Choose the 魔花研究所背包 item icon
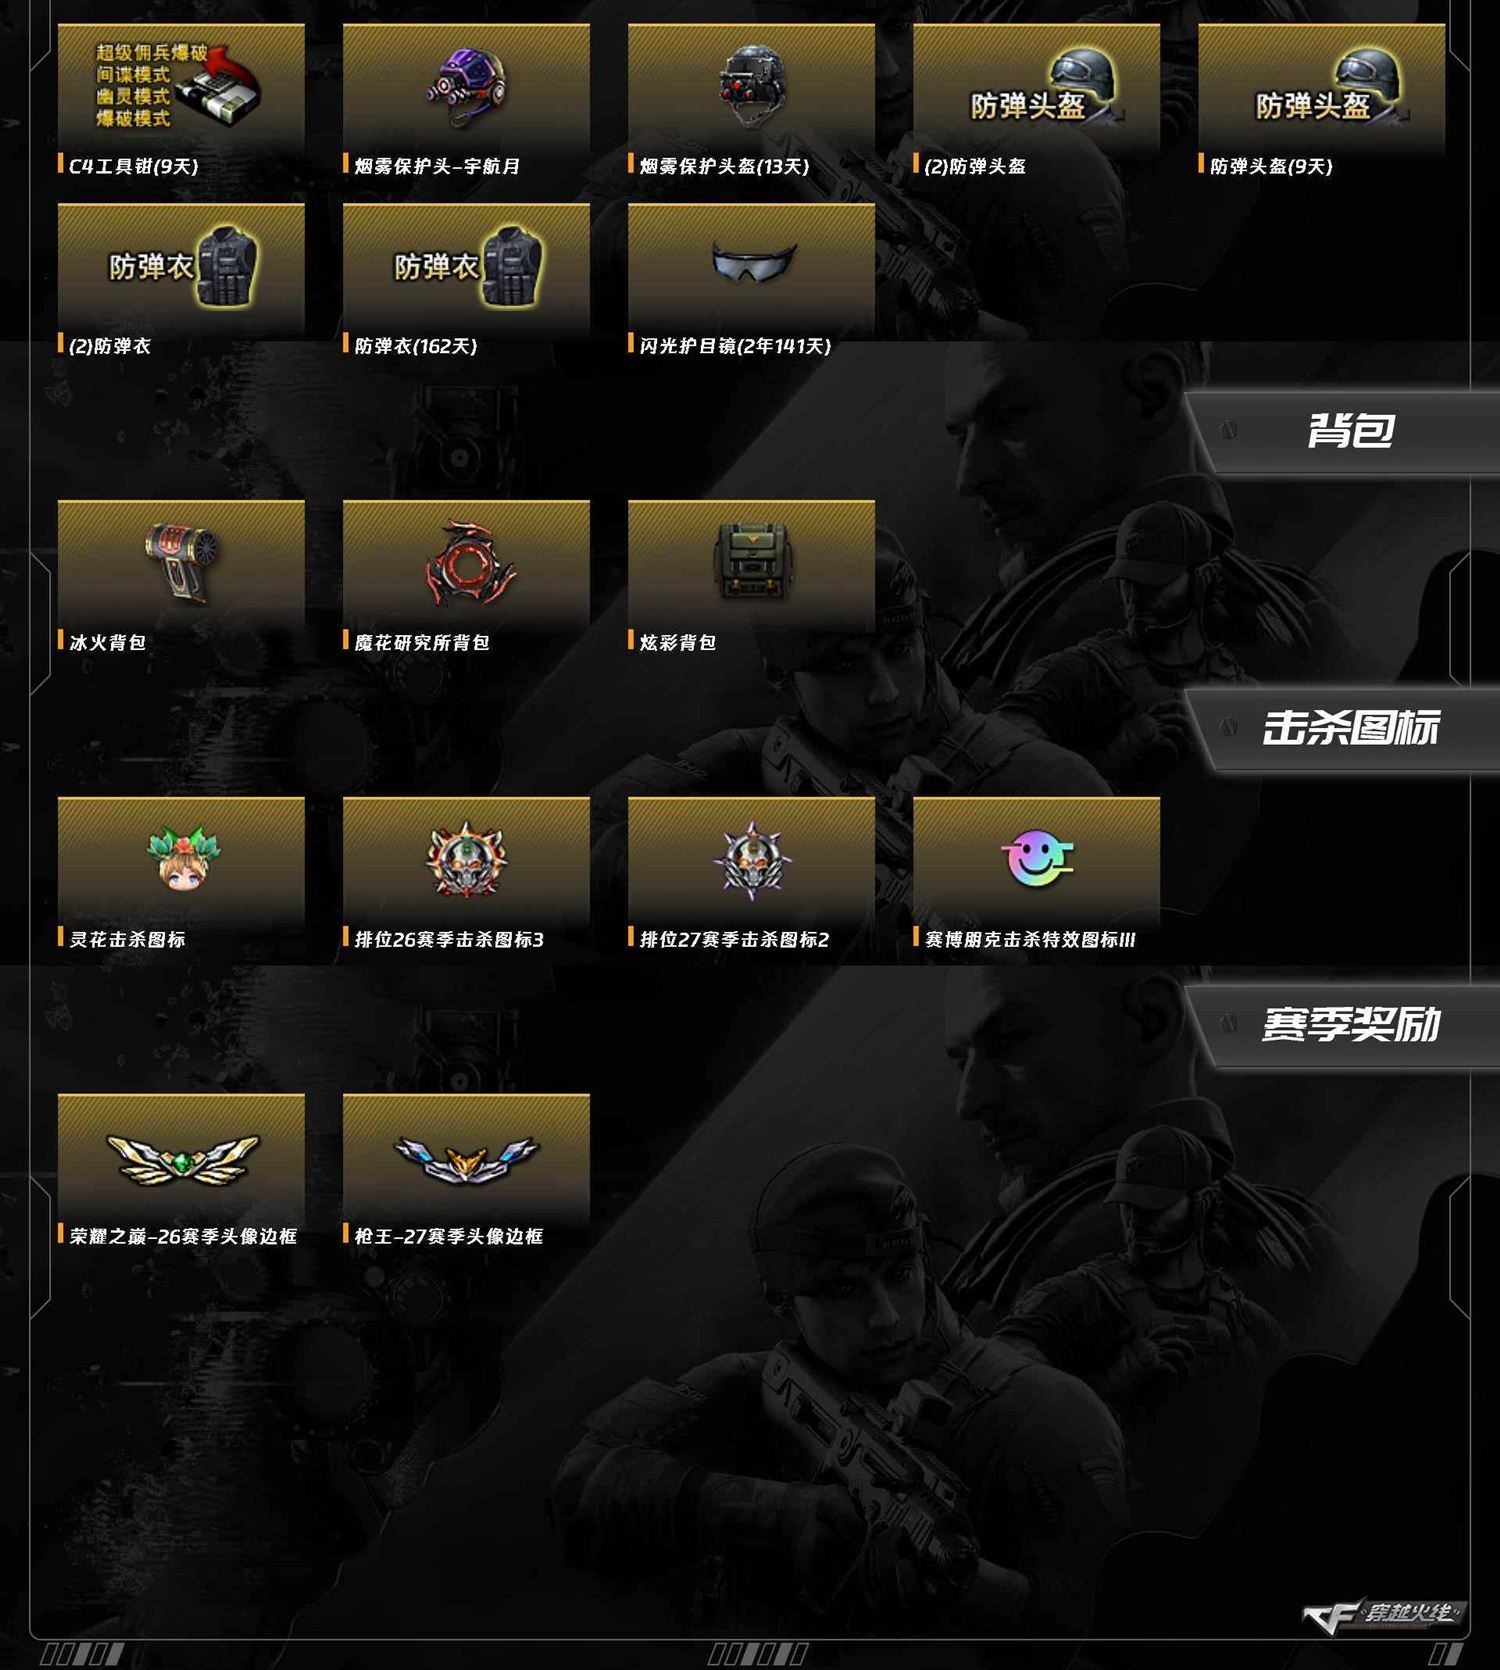The height and width of the screenshot is (1670, 1500). coord(466,564)
